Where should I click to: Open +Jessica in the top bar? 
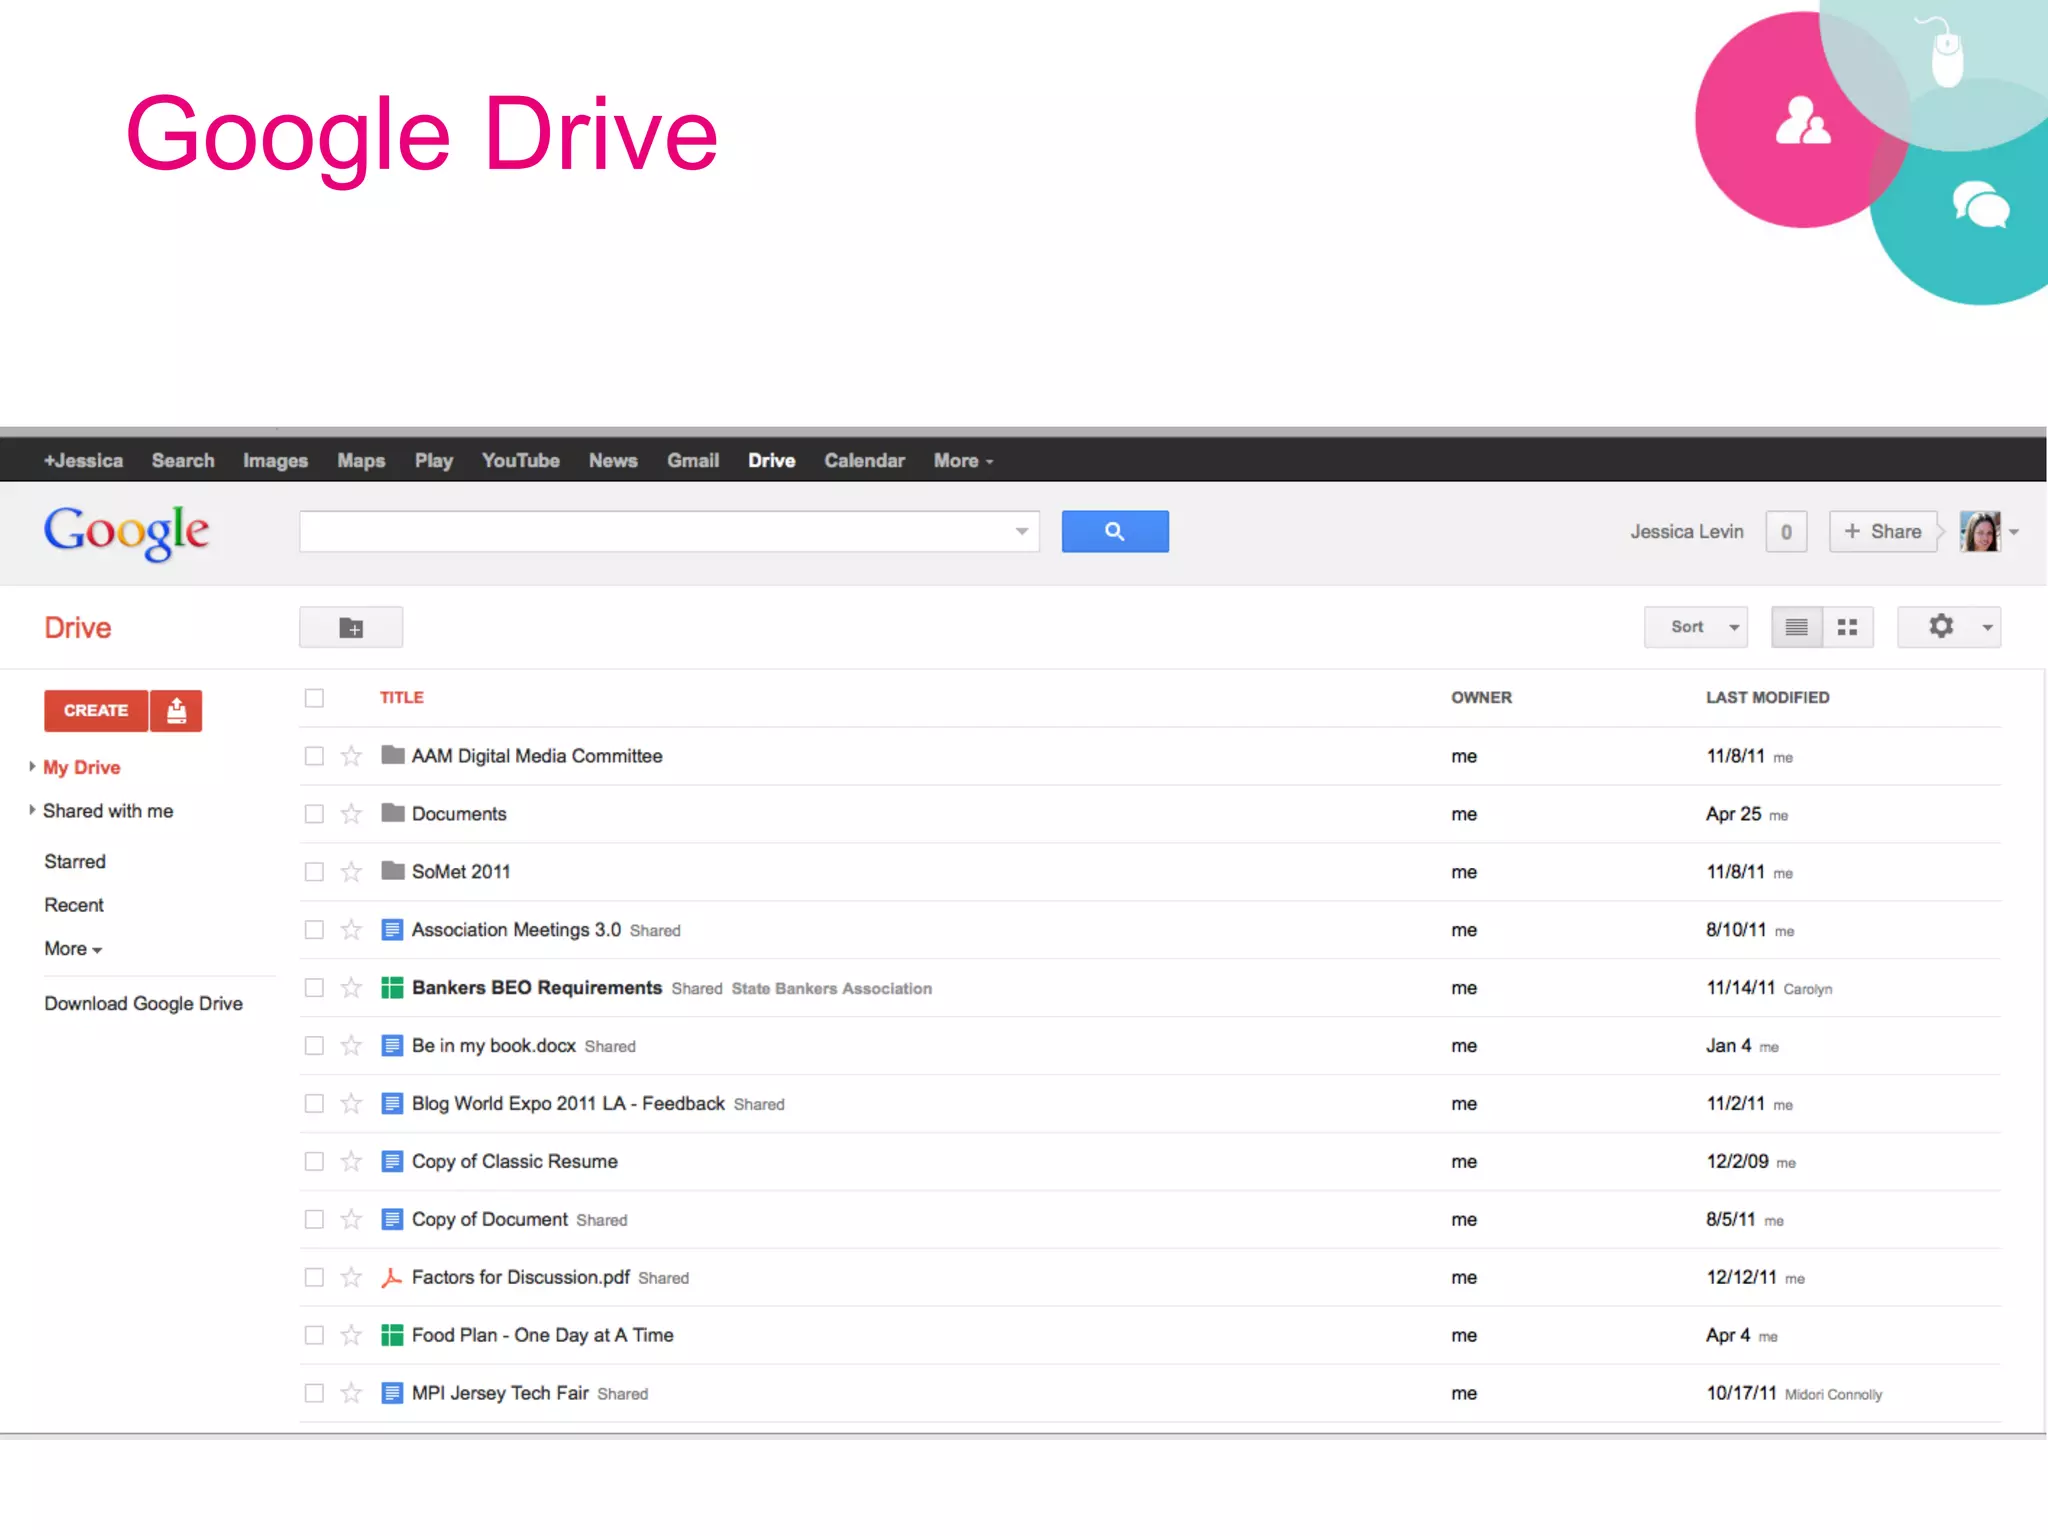(x=83, y=461)
